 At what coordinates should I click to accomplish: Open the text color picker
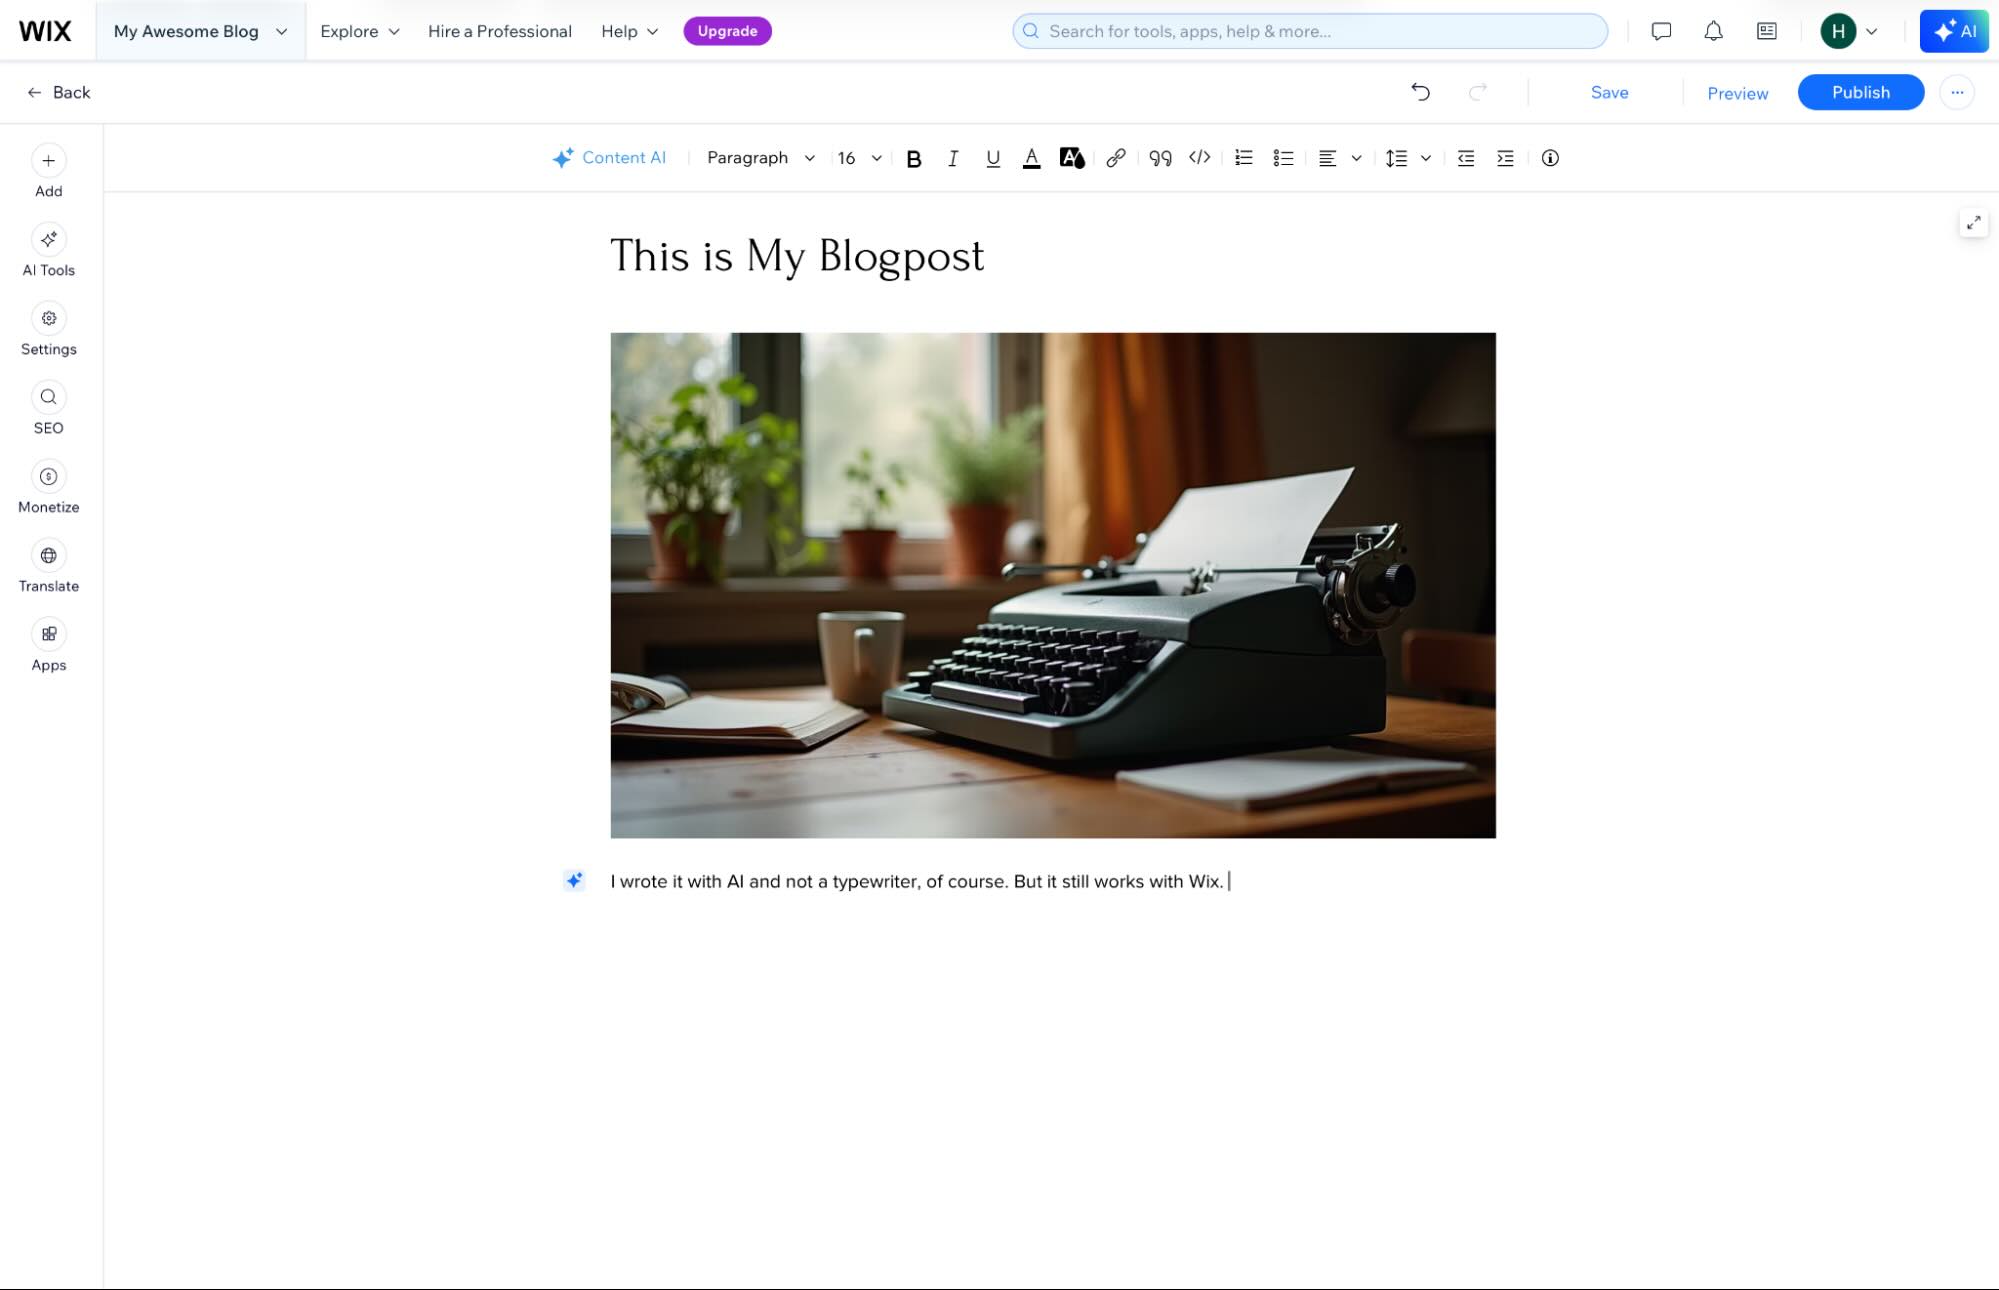point(1032,158)
